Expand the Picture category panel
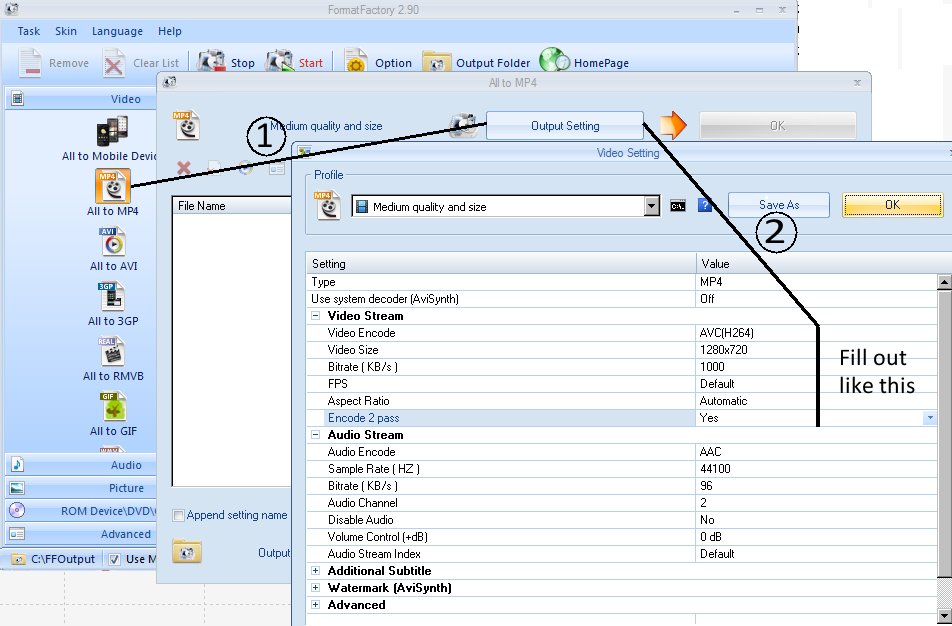 coord(81,488)
